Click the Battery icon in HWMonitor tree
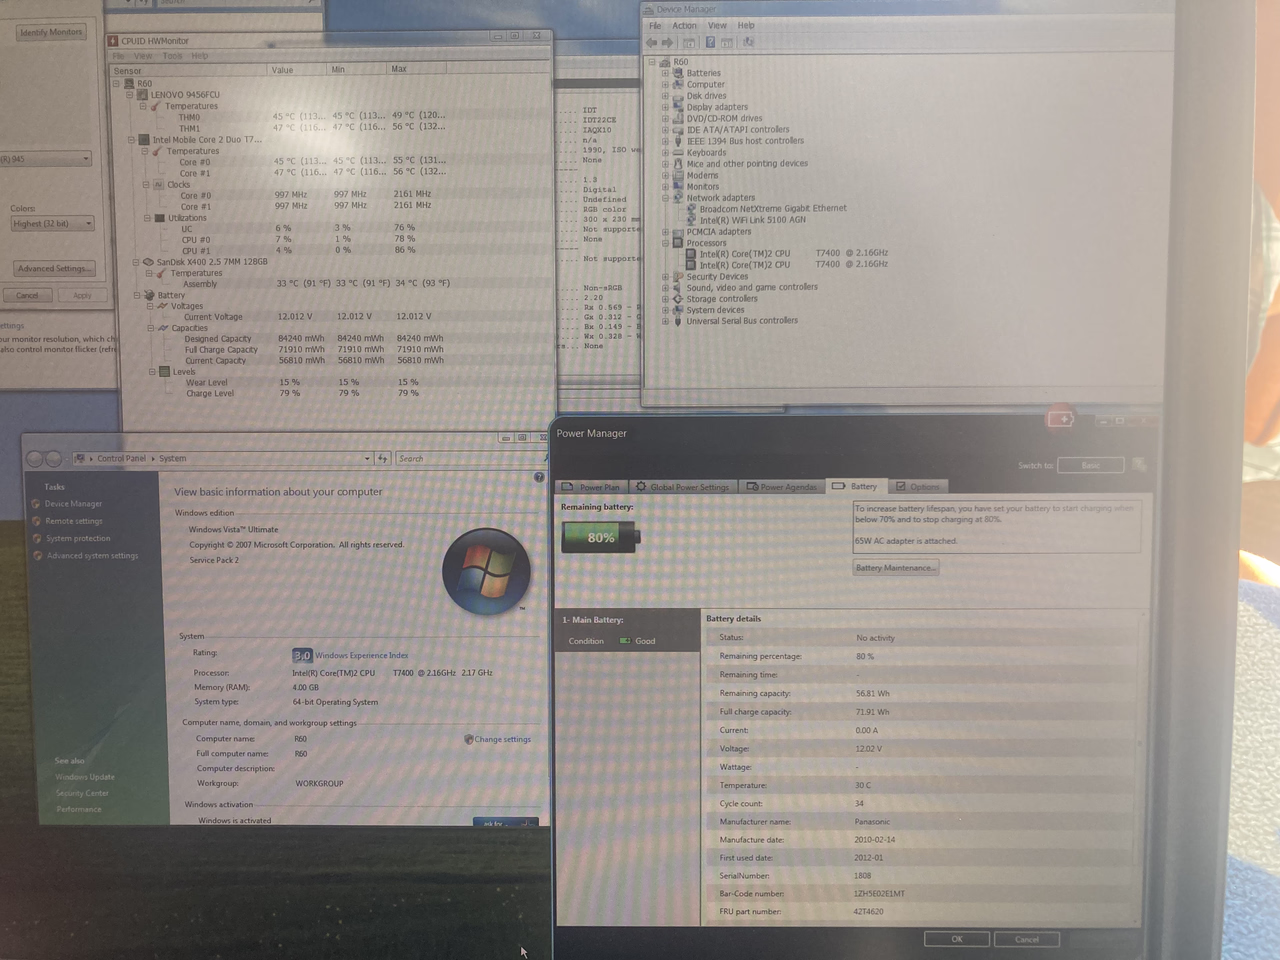Image resolution: width=1280 pixels, height=960 pixels. 150,295
